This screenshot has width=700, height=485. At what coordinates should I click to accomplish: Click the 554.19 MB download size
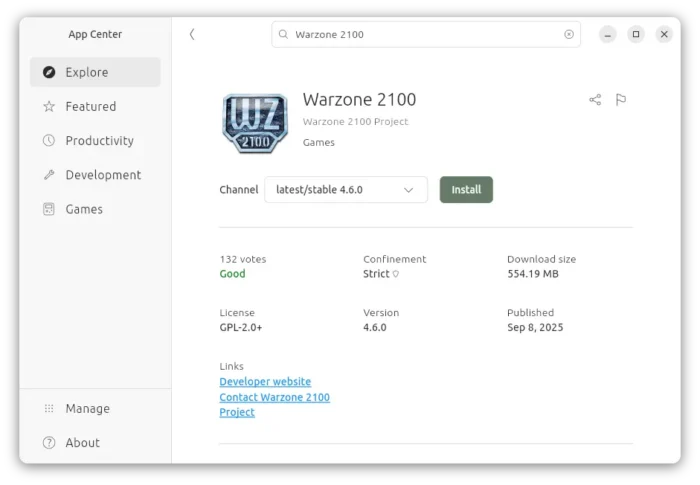[533, 274]
